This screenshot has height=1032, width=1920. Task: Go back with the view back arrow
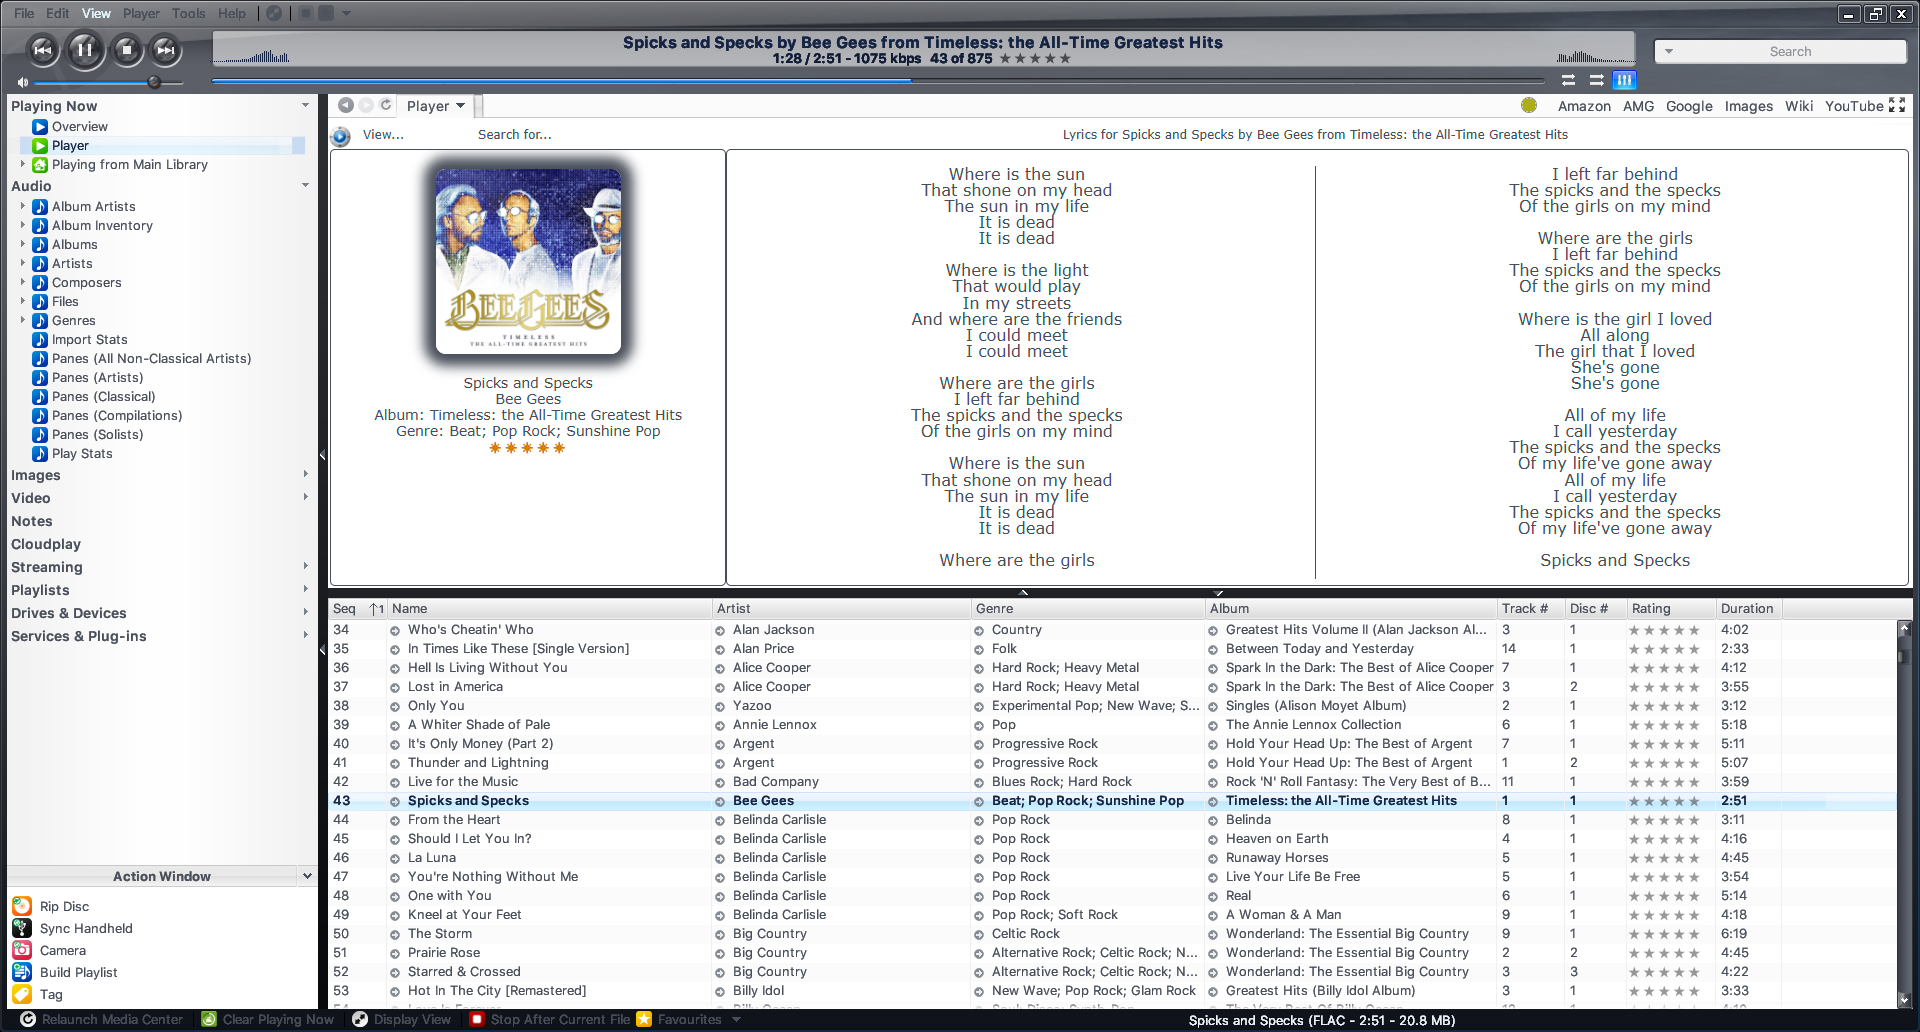(346, 105)
